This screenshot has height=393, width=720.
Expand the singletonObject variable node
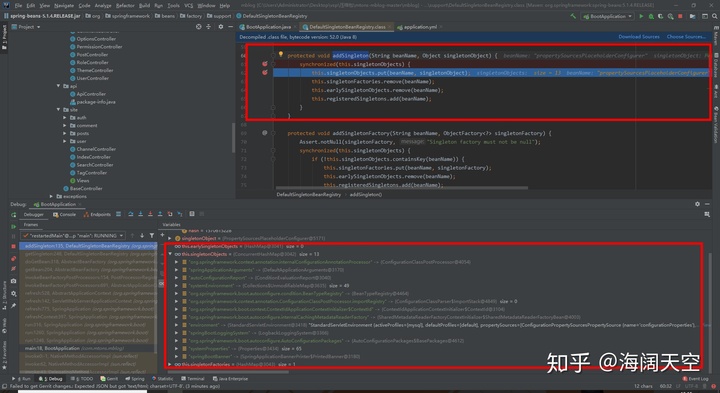click(170, 238)
